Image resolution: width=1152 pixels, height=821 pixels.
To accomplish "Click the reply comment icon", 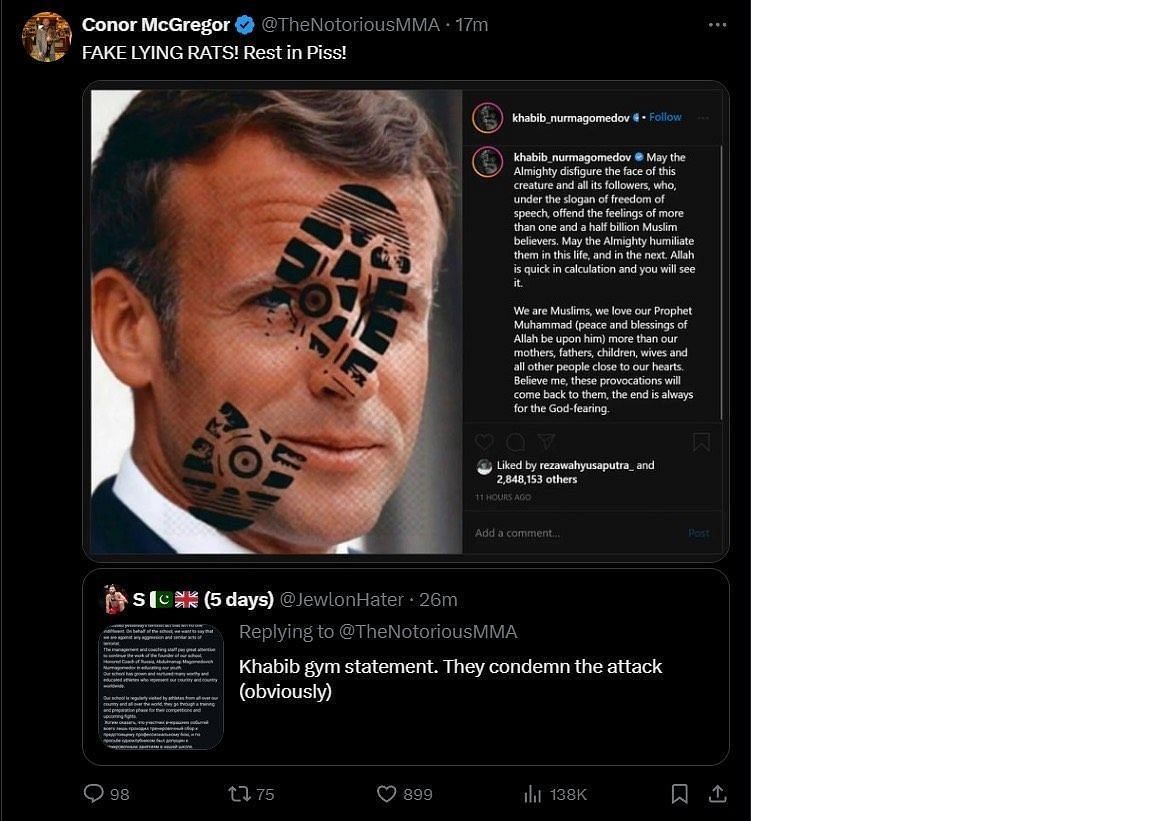I will tap(94, 794).
